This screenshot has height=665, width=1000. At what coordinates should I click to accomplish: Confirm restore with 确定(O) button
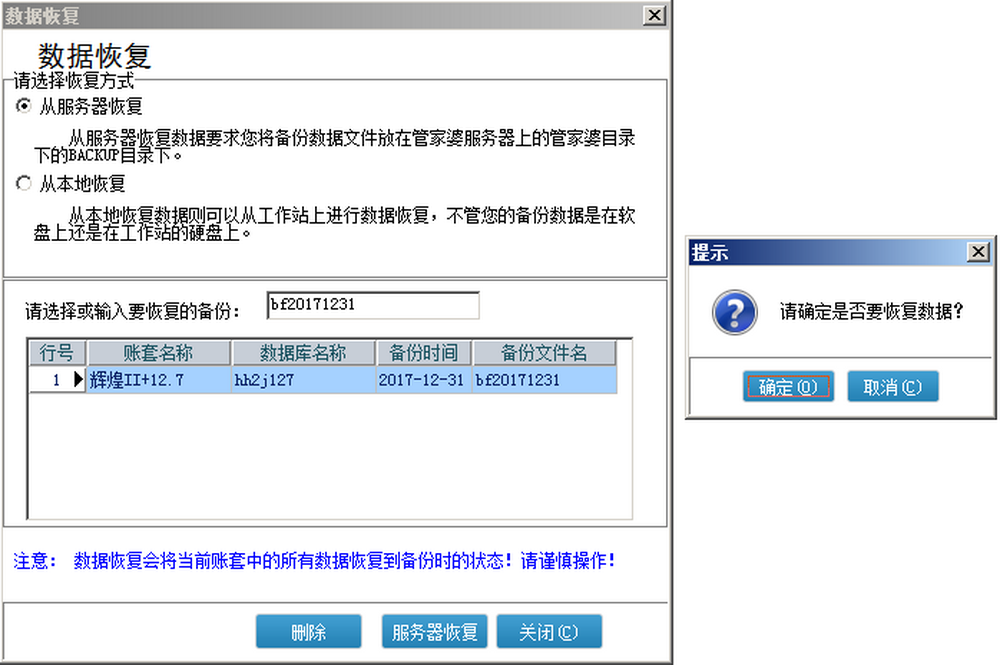point(788,386)
